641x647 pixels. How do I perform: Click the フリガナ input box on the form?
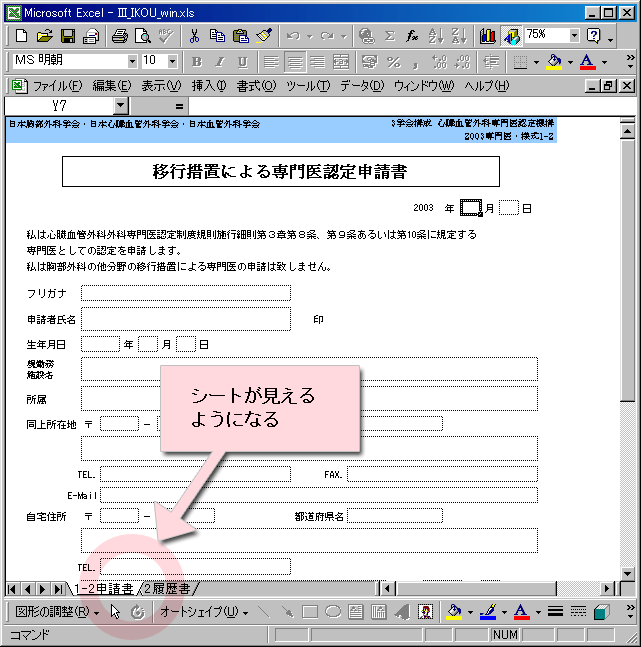(x=186, y=293)
